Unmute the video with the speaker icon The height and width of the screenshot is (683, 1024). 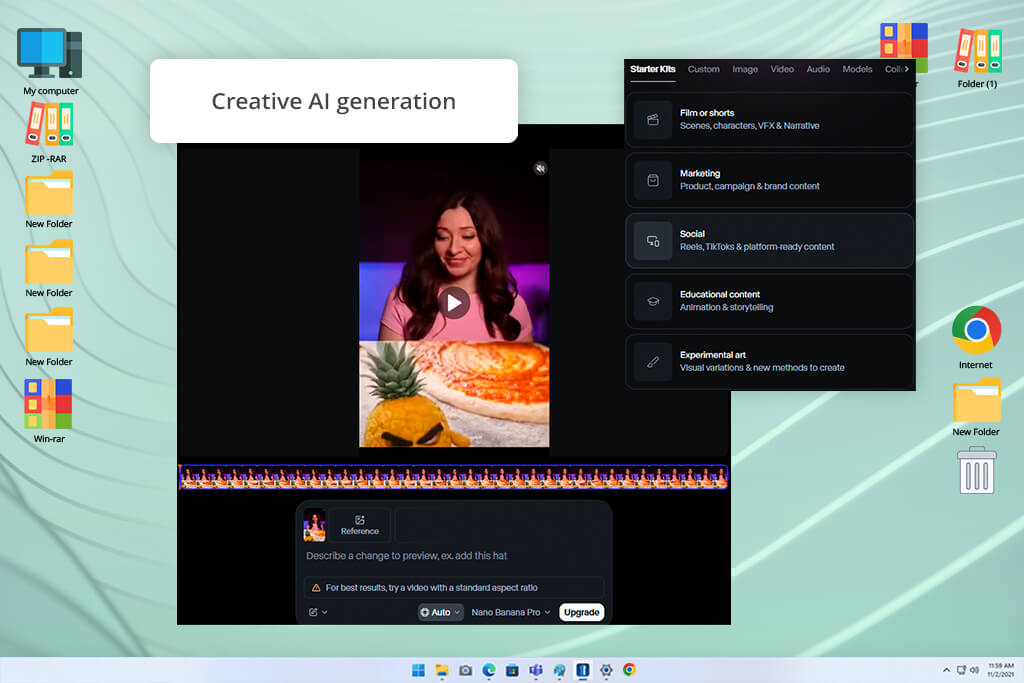(540, 168)
